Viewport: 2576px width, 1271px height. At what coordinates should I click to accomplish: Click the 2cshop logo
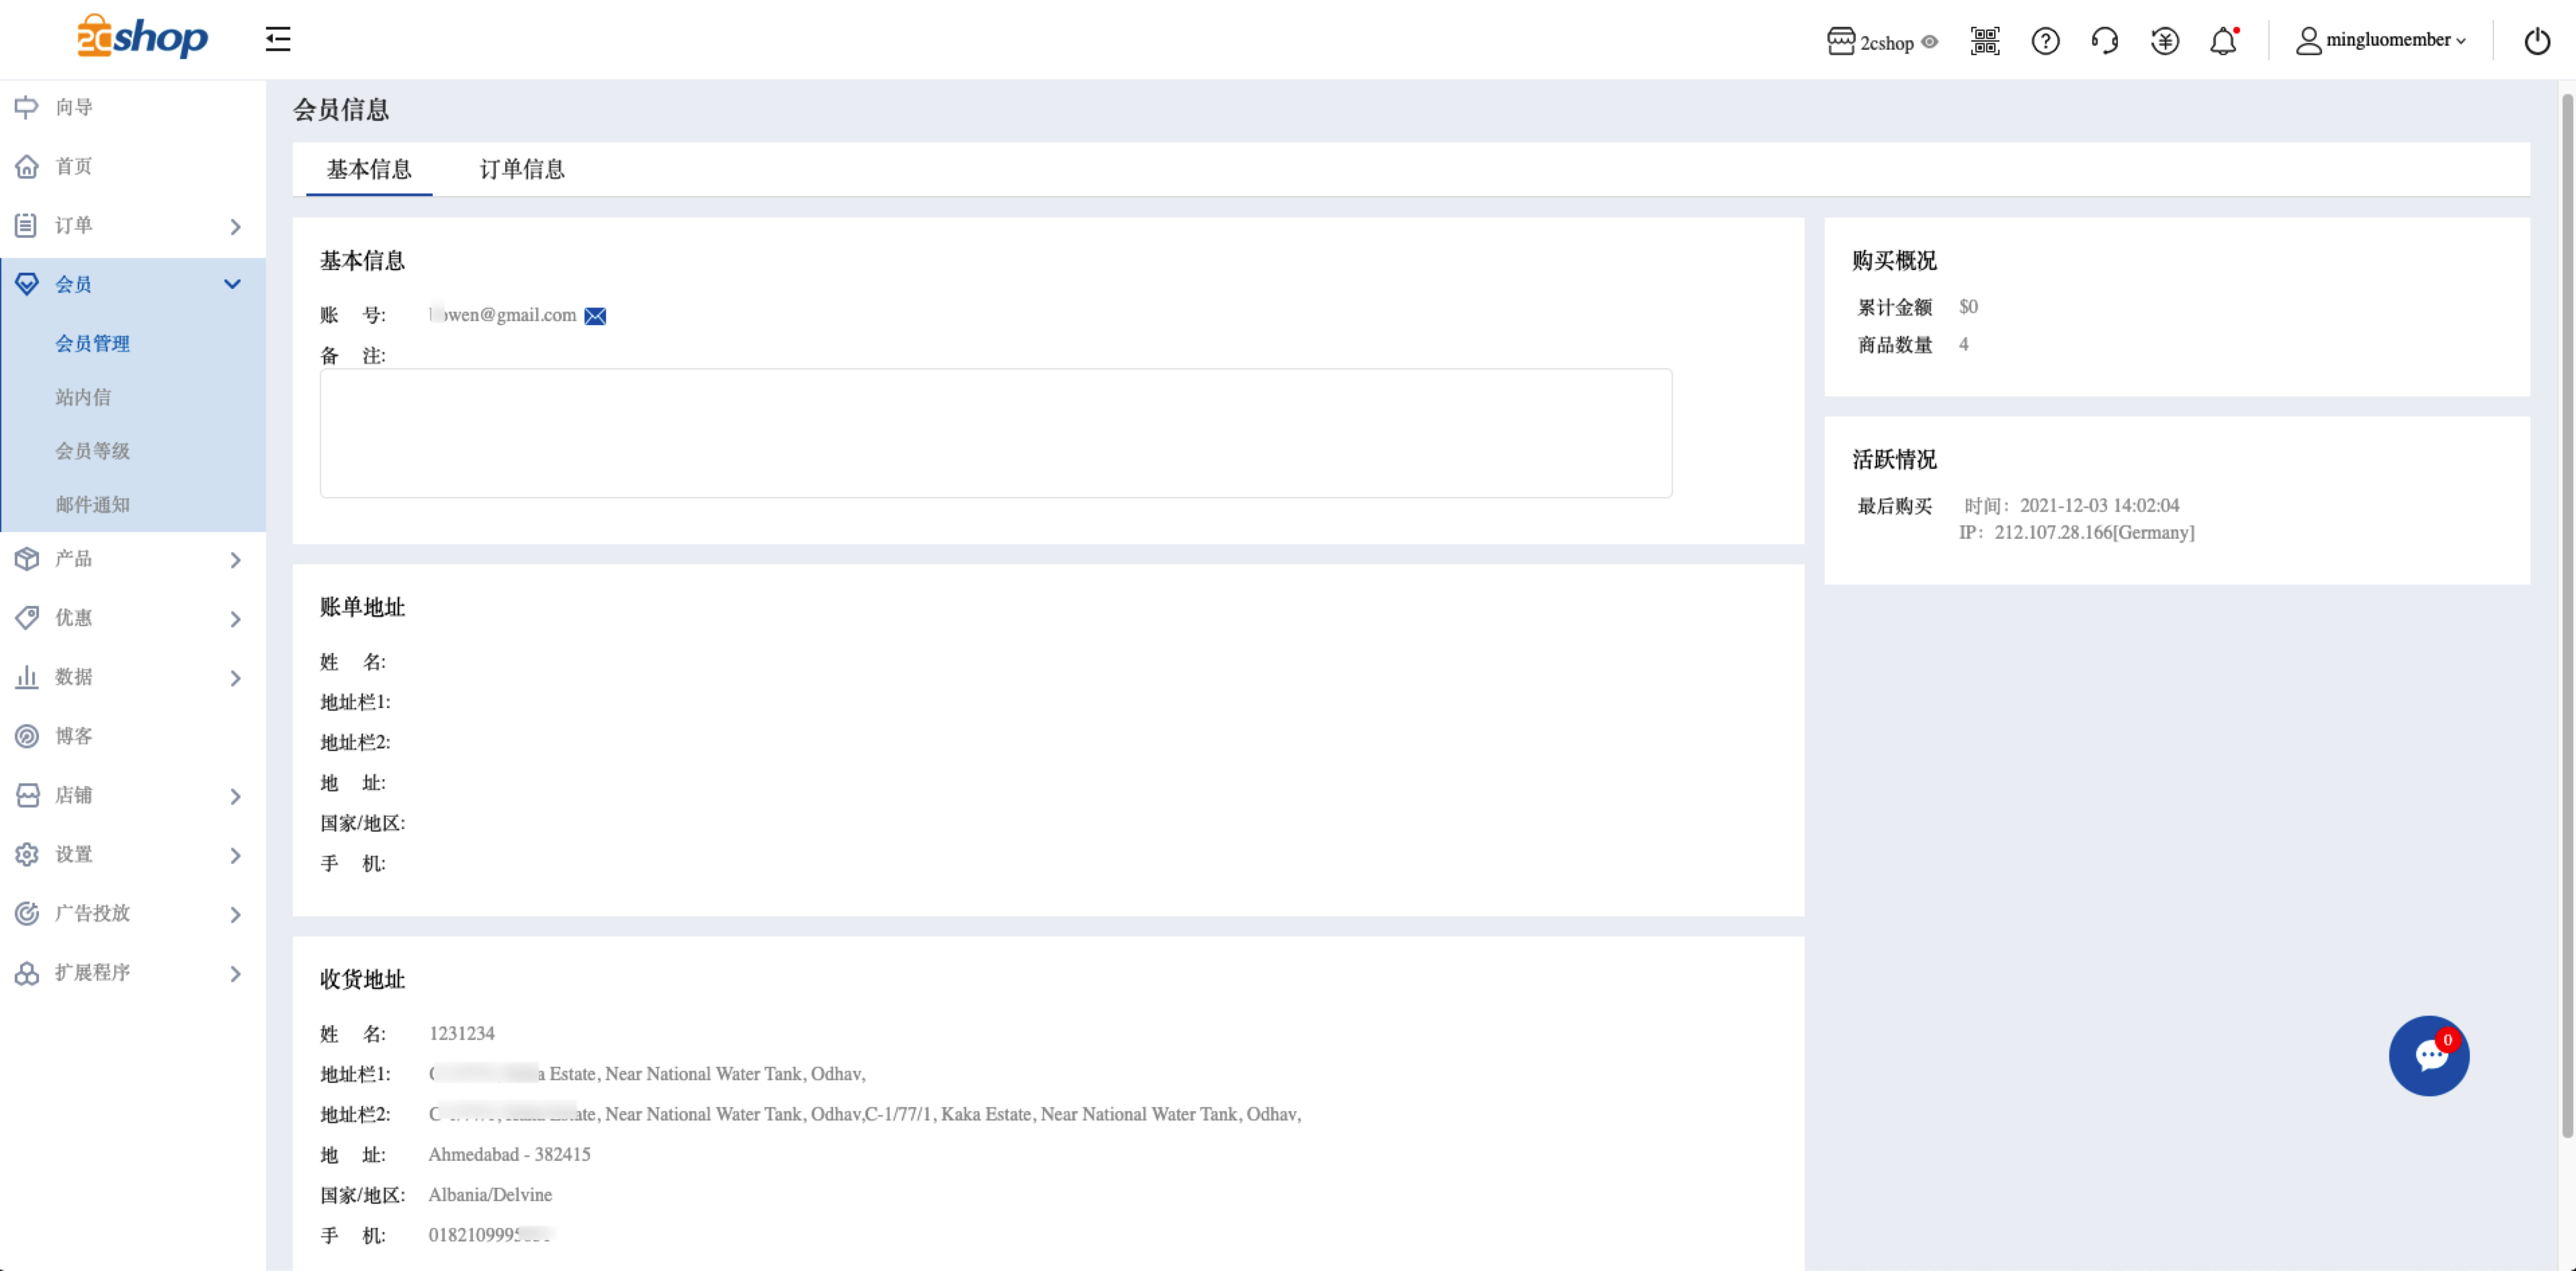(142, 37)
